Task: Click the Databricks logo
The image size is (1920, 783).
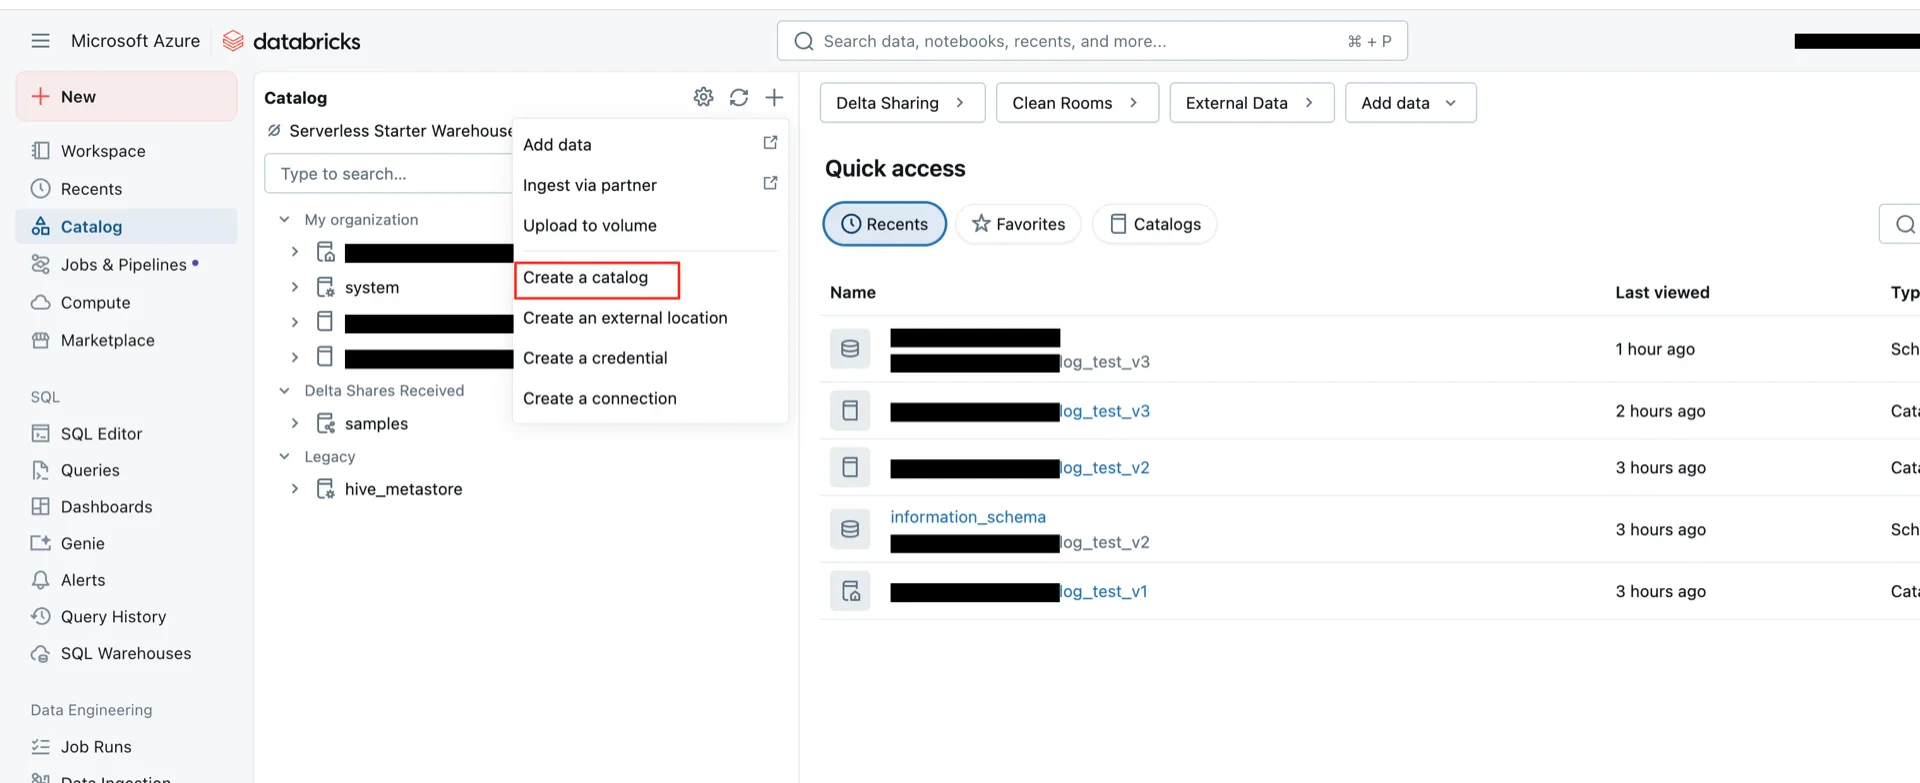Action: coord(291,41)
